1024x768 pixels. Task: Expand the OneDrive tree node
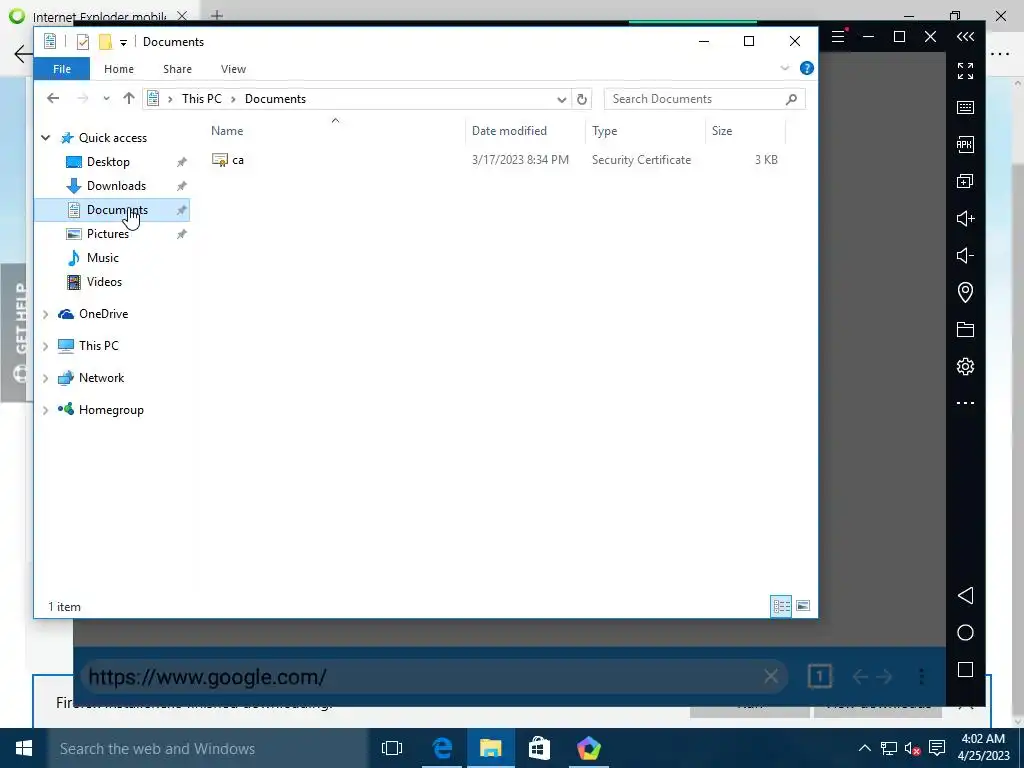tap(46, 314)
